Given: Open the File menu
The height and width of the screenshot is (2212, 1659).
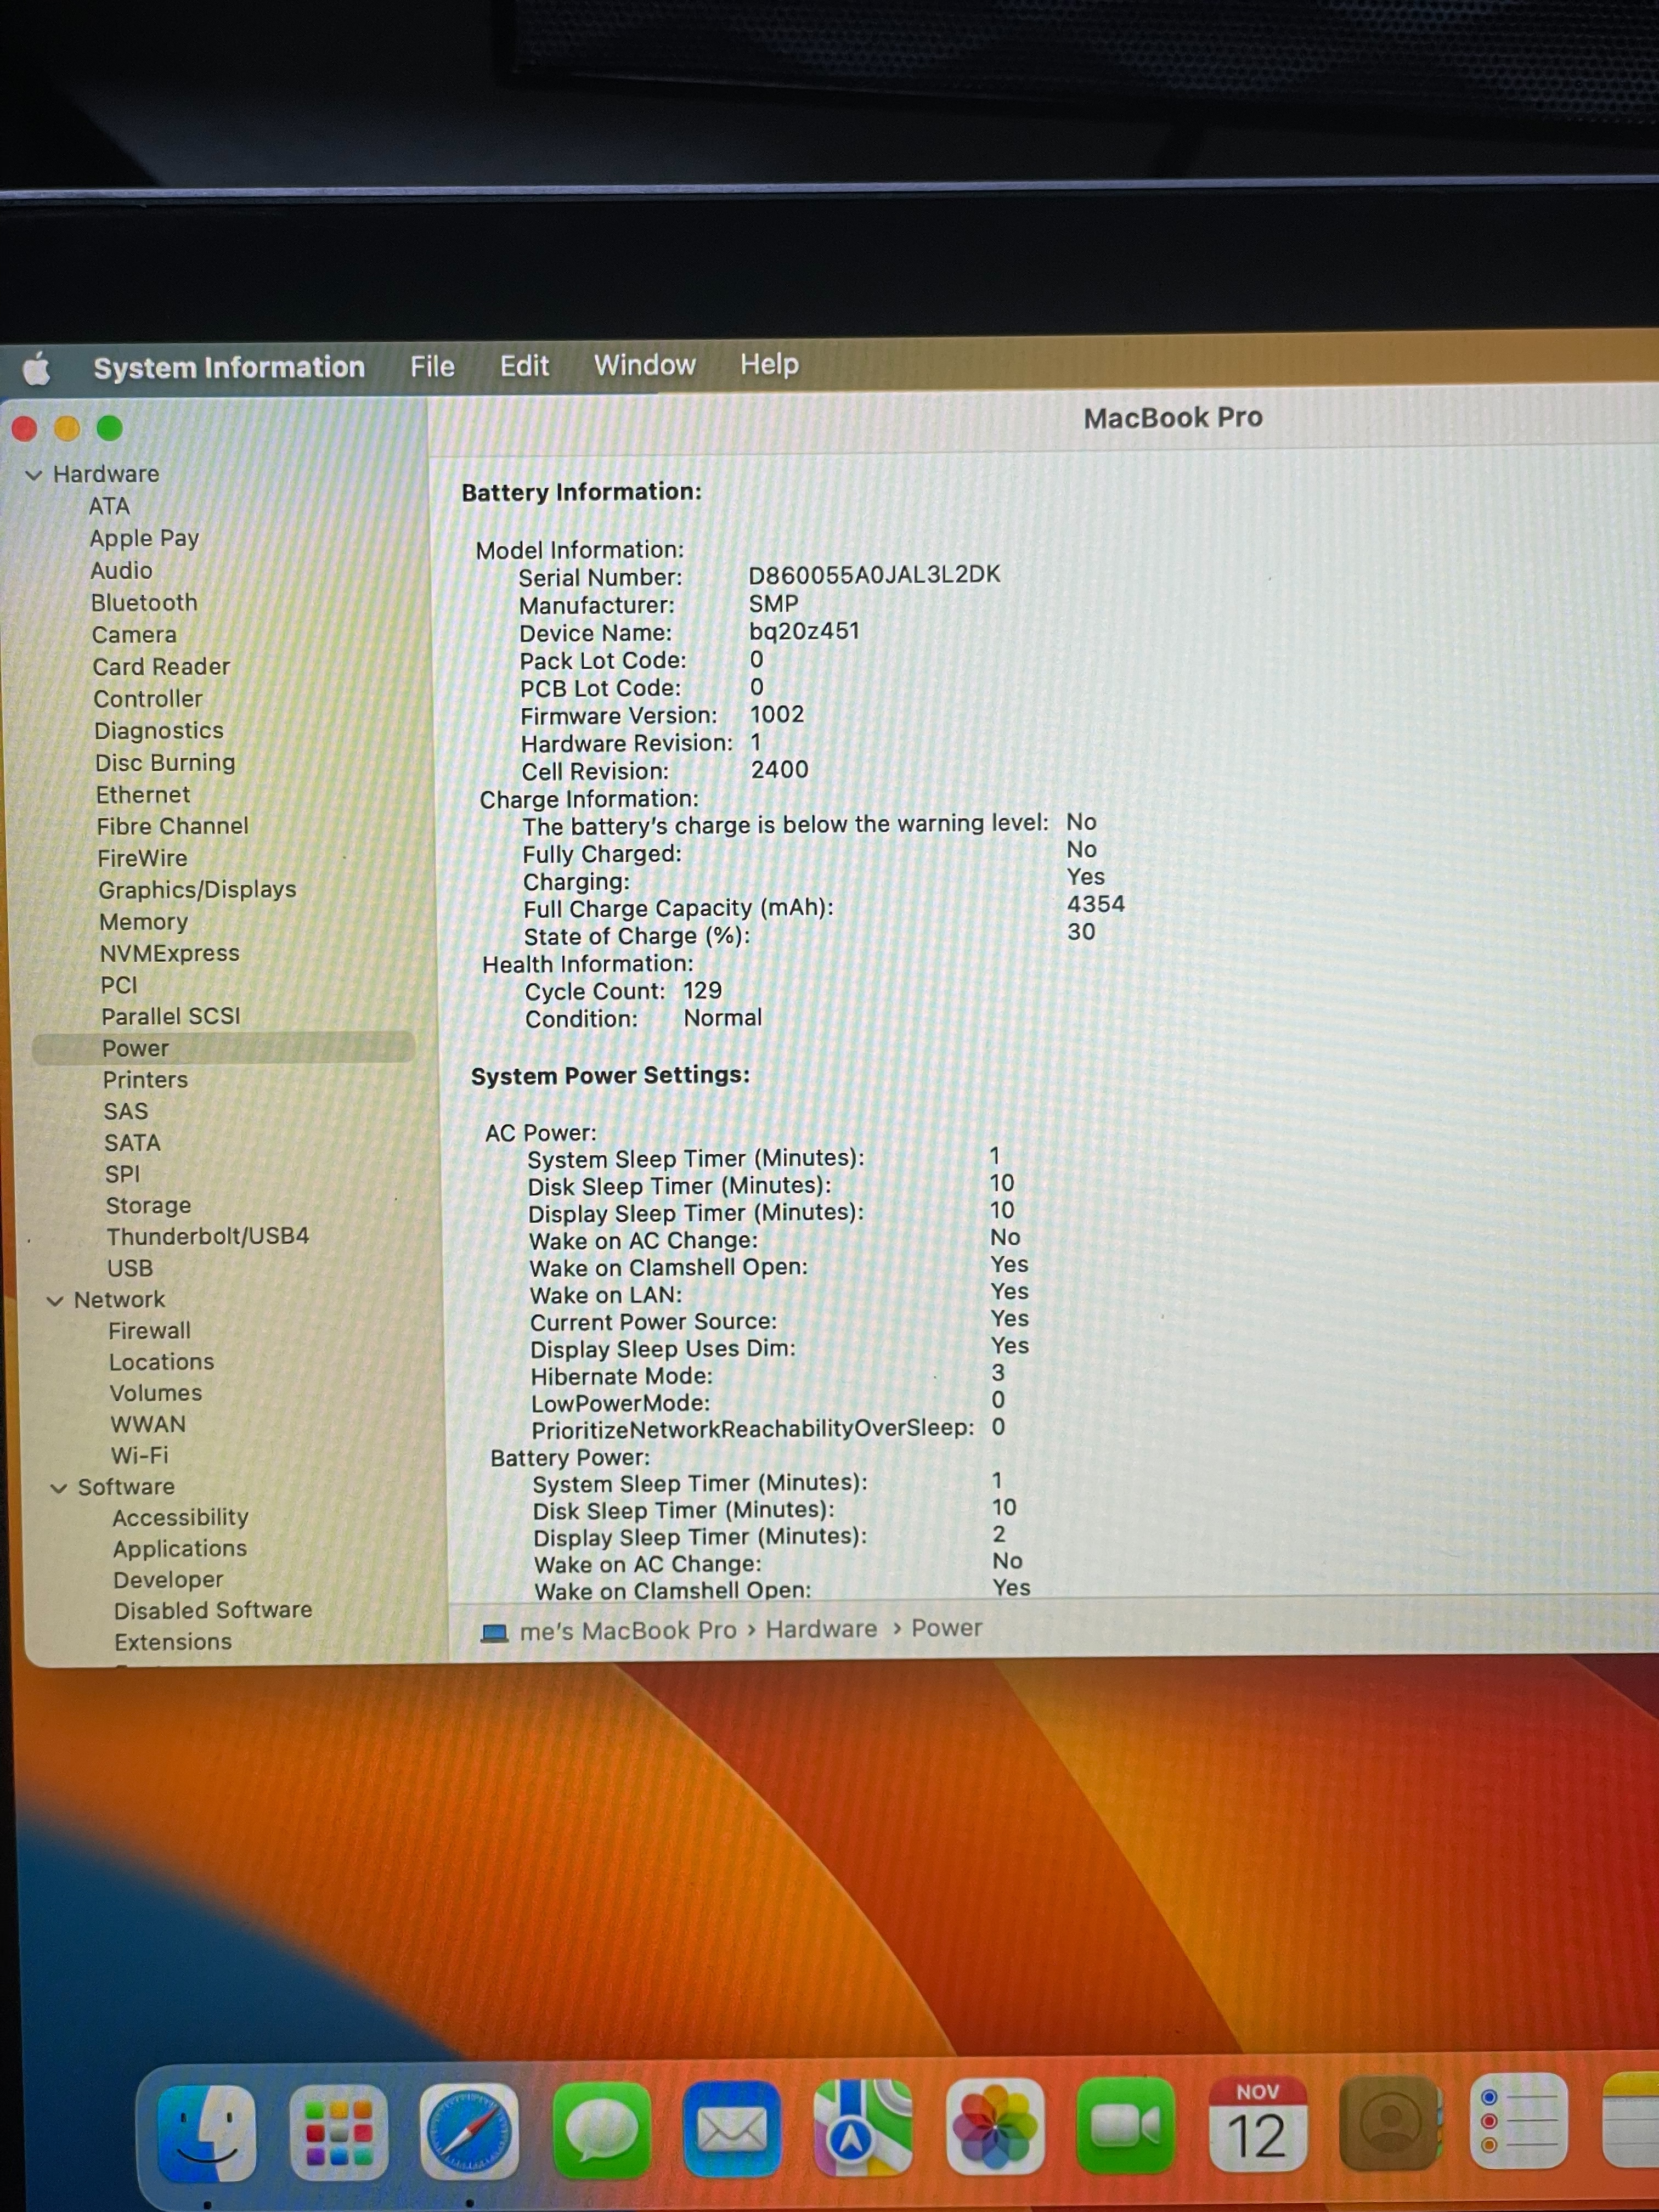Looking at the screenshot, I should click(432, 367).
